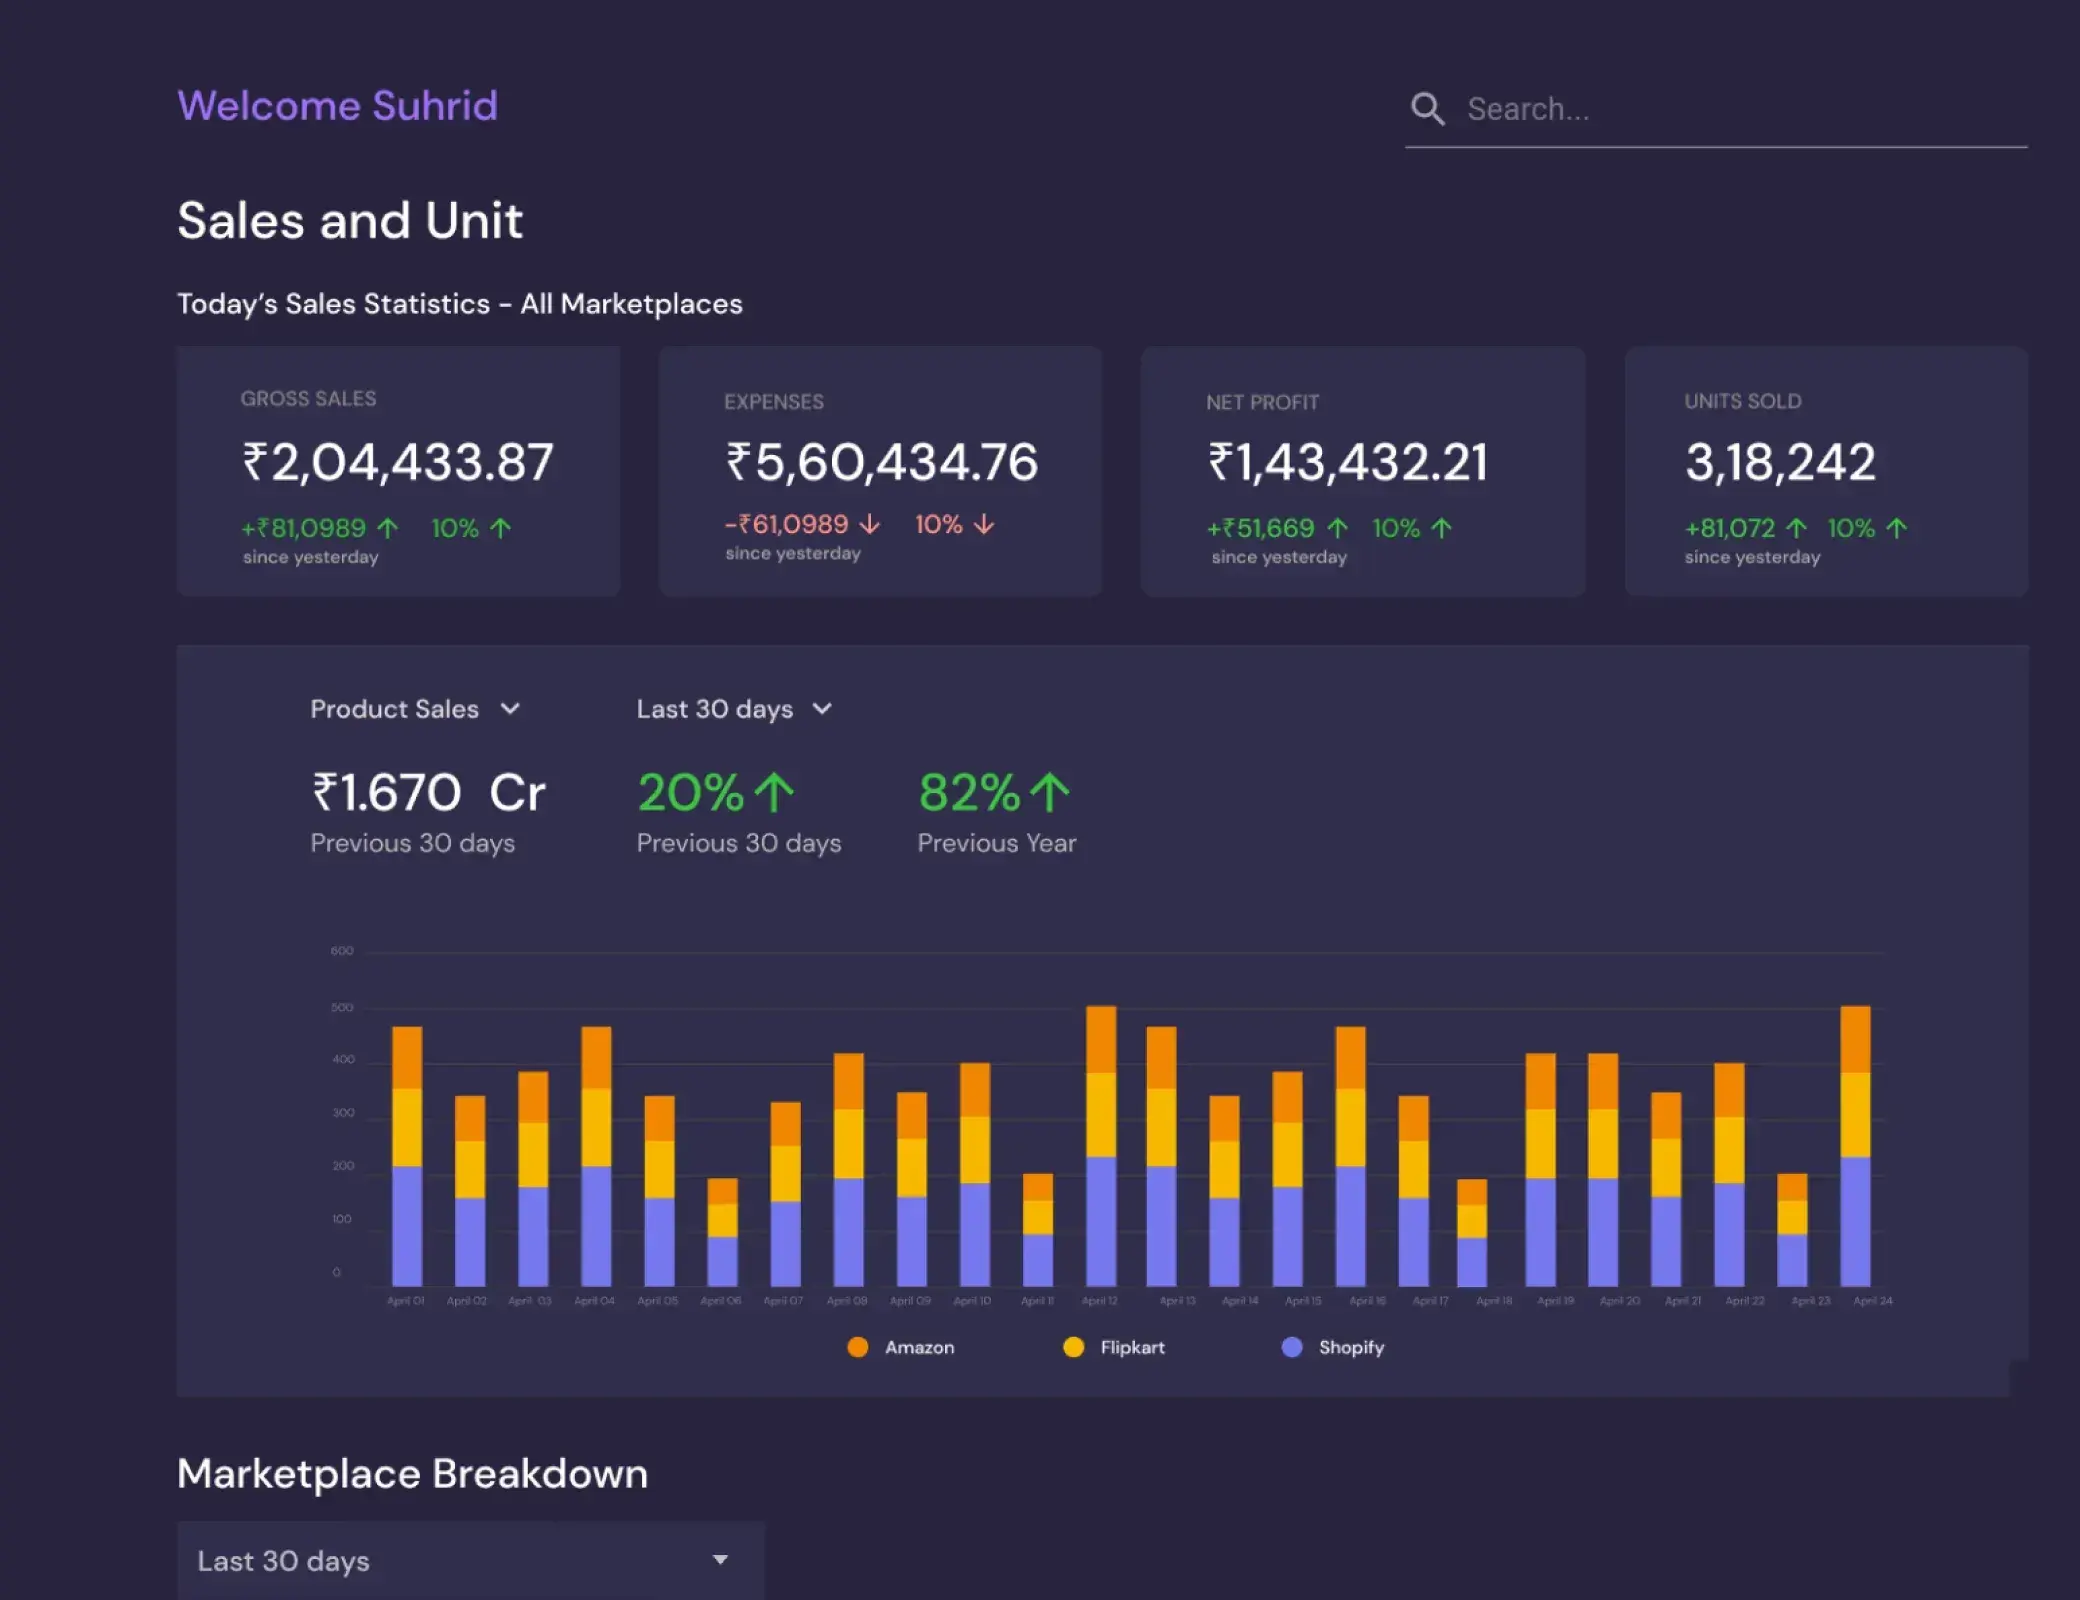
Task: Click the search magnifier icon
Action: click(x=1427, y=109)
